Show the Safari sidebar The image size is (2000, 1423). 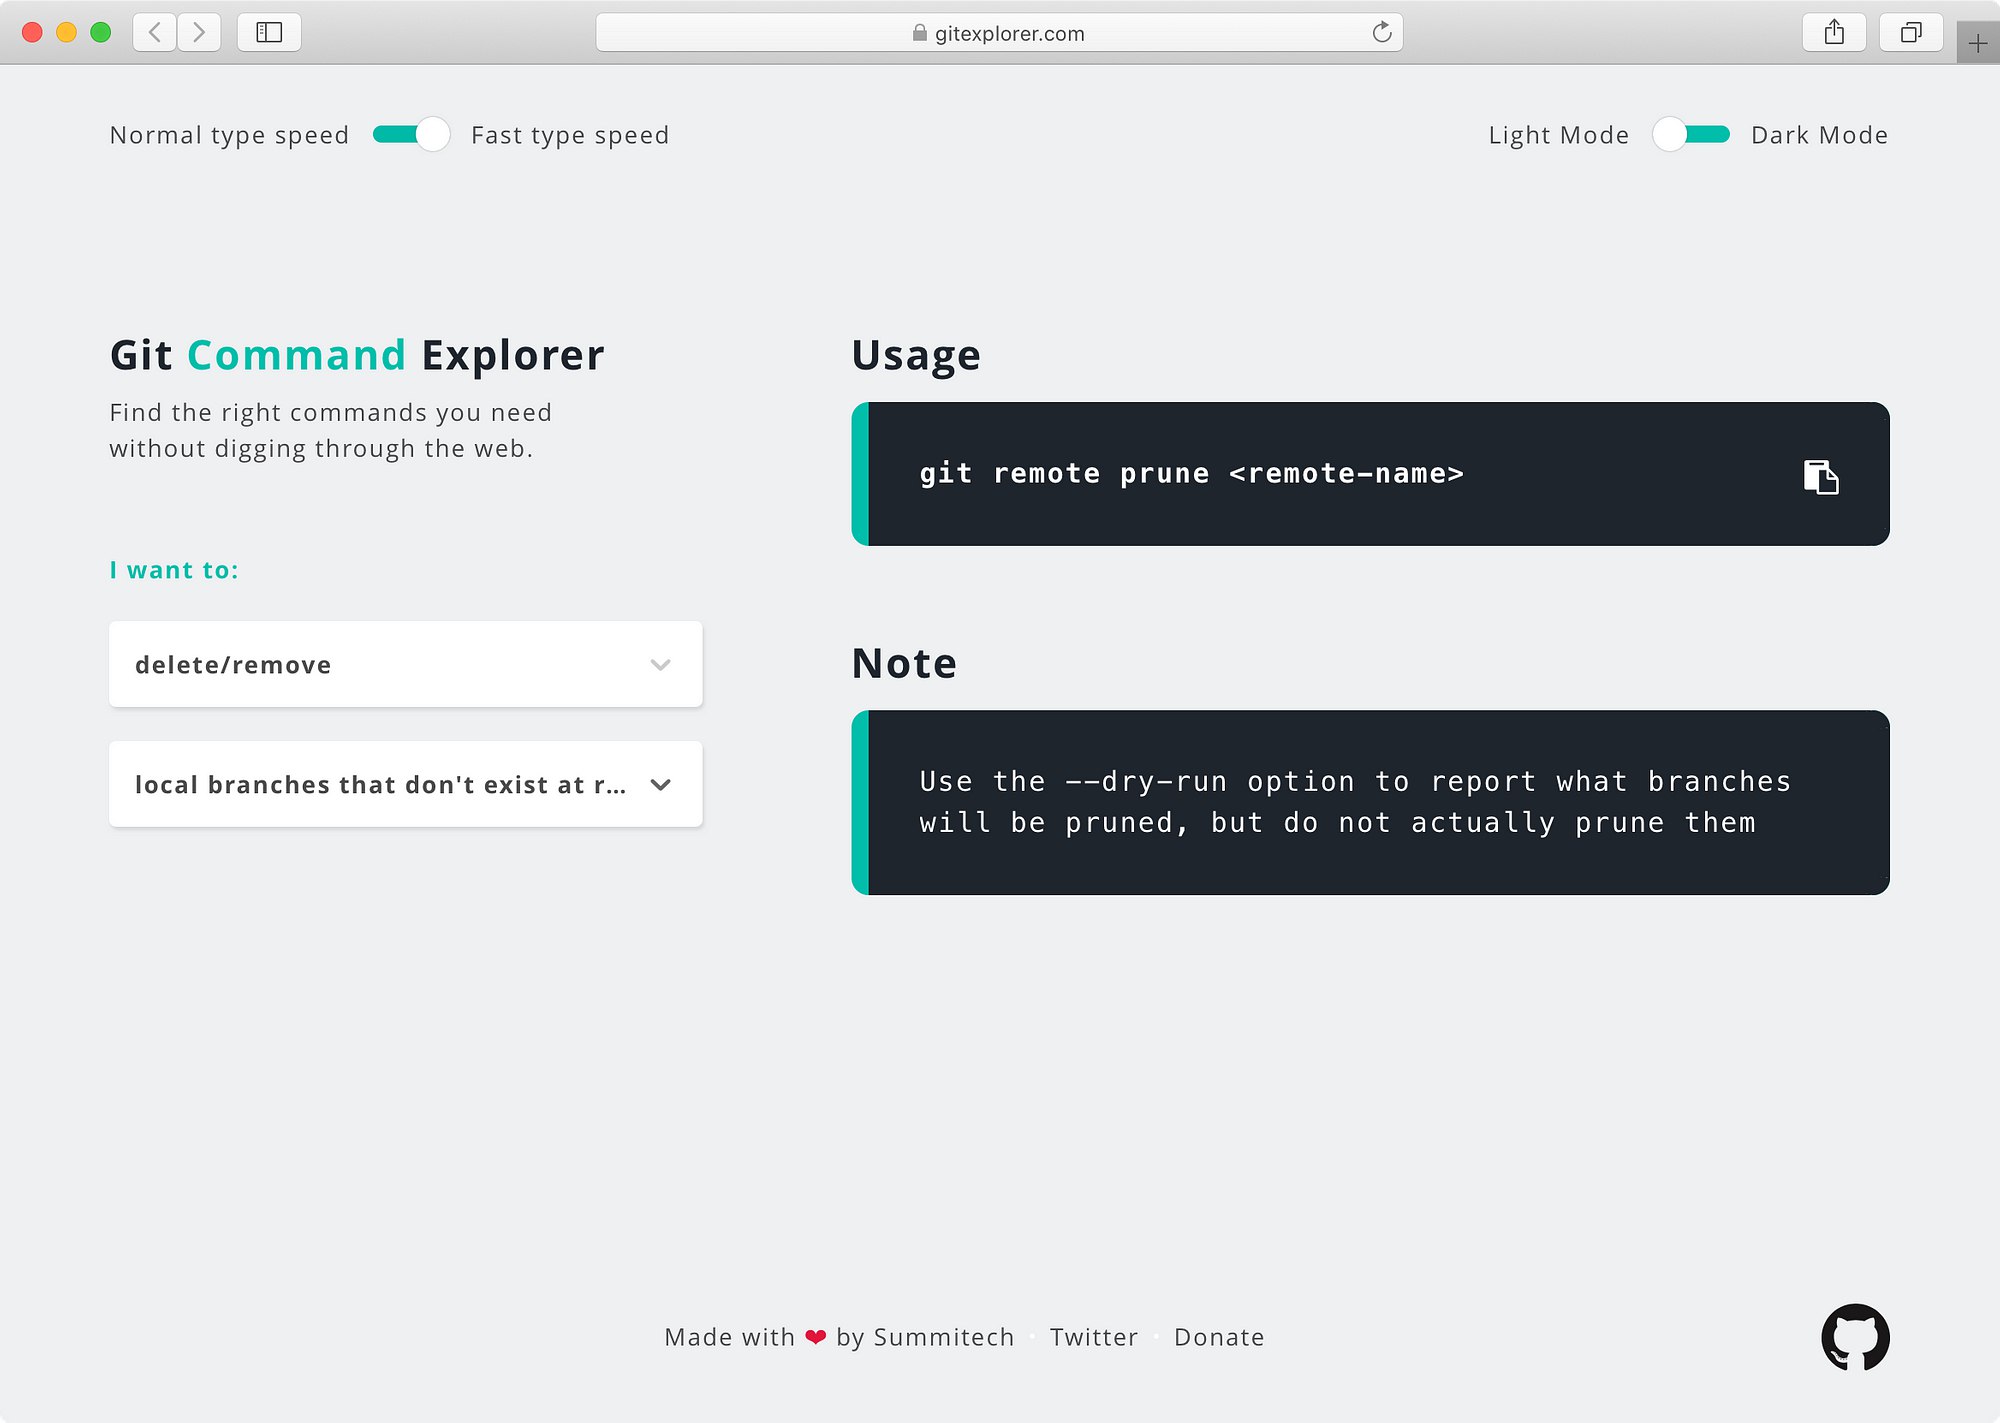pos(269,32)
